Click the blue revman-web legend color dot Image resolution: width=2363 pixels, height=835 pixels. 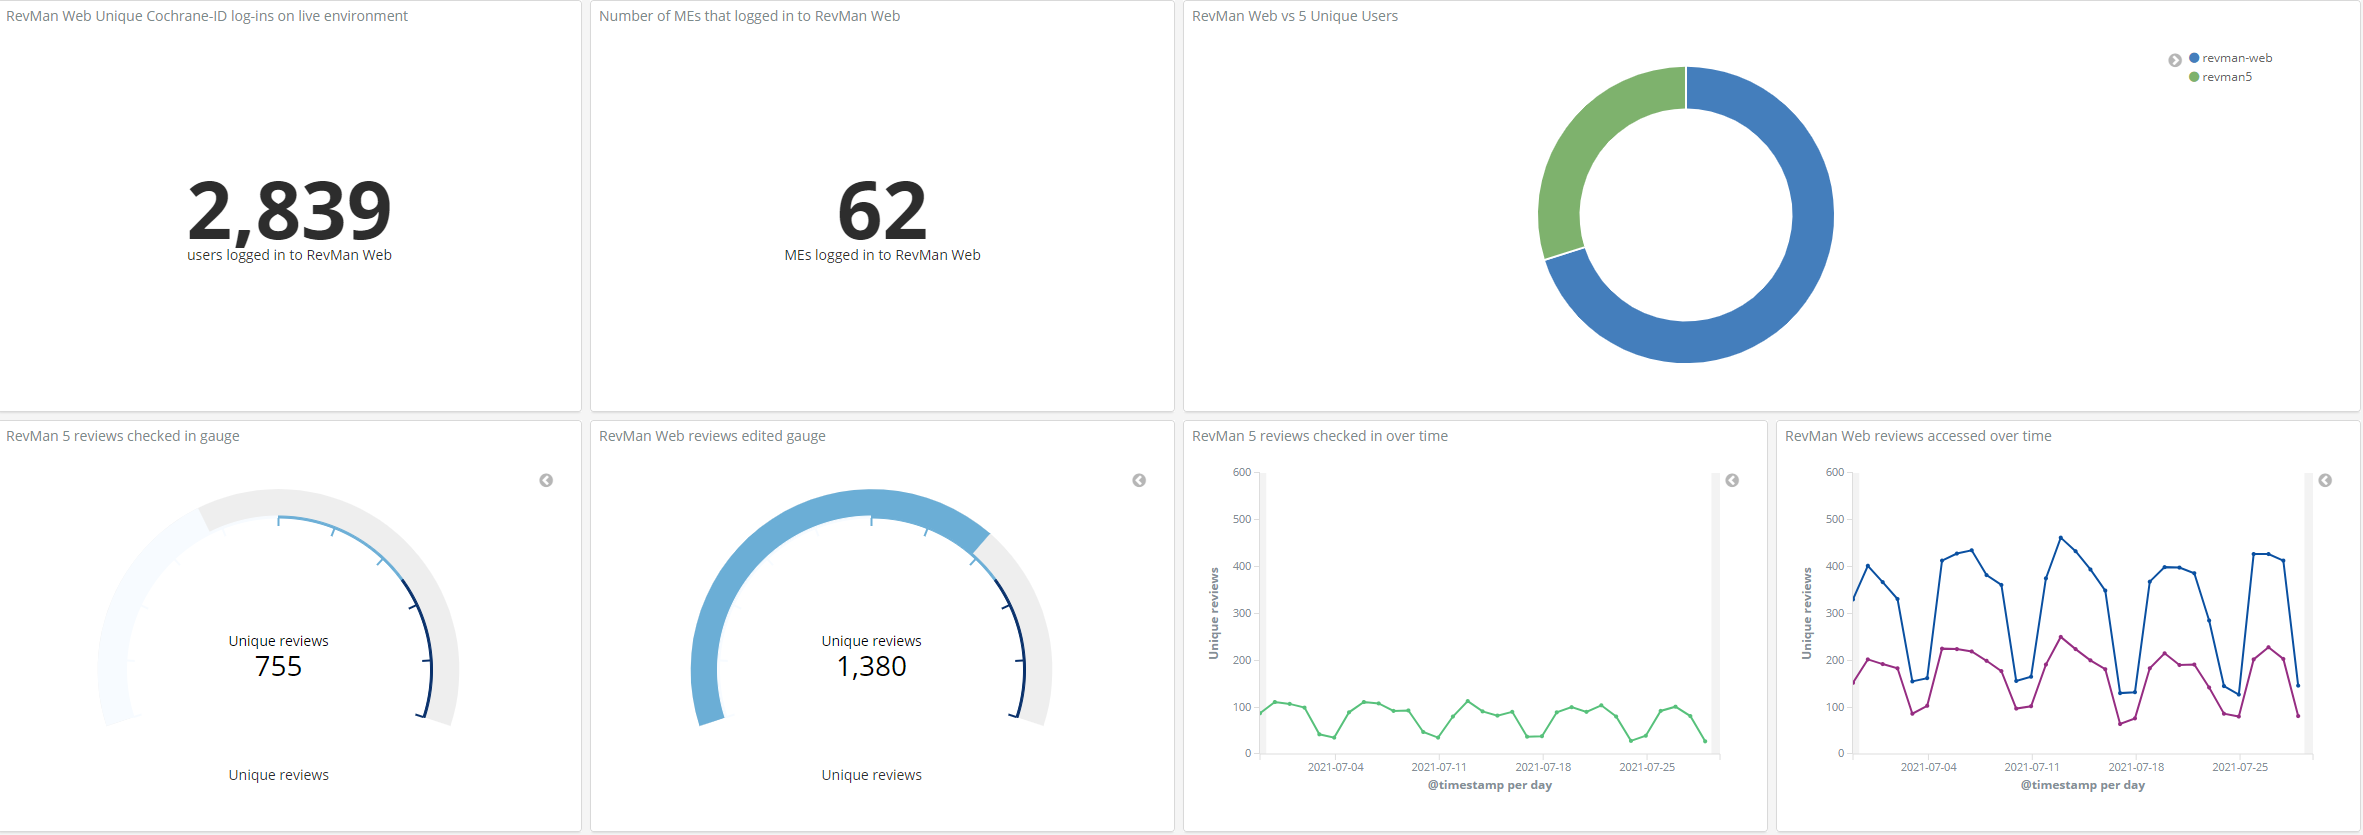pyautogui.click(x=2194, y=58)
